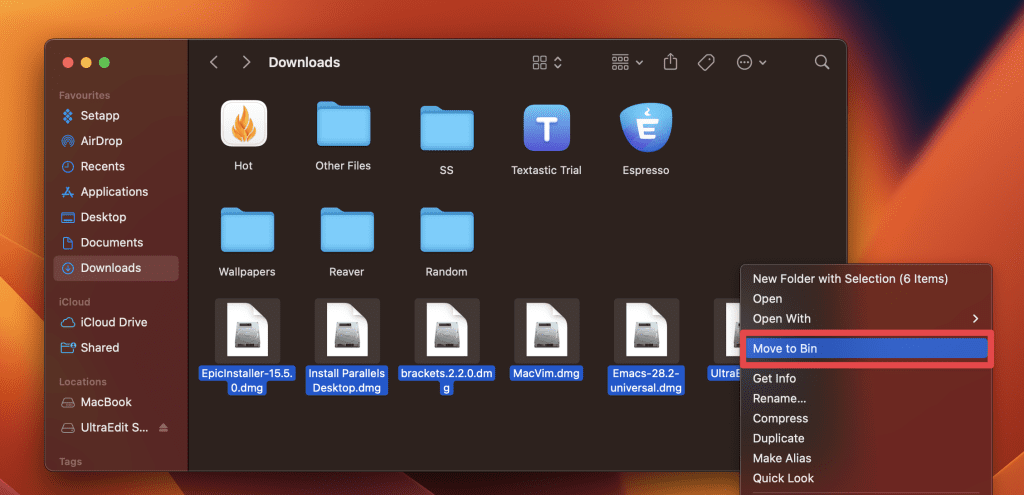Go forward with the right chevron
Screen dimensions: 1024x495
pos(246,62)
